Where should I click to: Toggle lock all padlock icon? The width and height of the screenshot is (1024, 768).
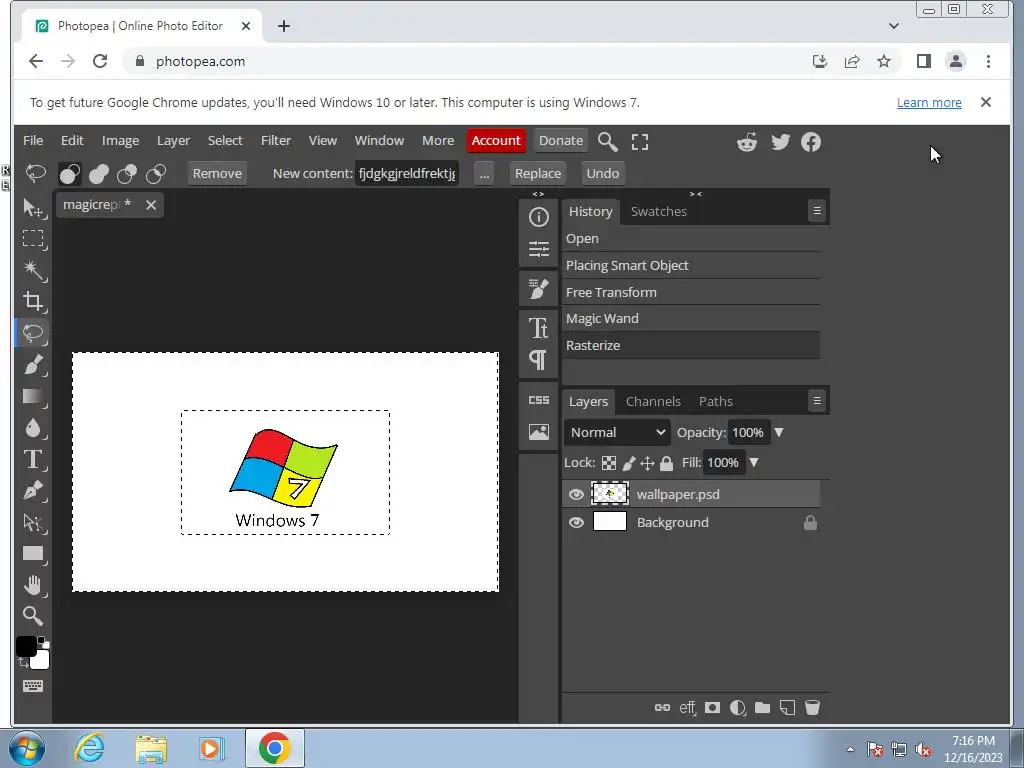click(x=666, y=463)
